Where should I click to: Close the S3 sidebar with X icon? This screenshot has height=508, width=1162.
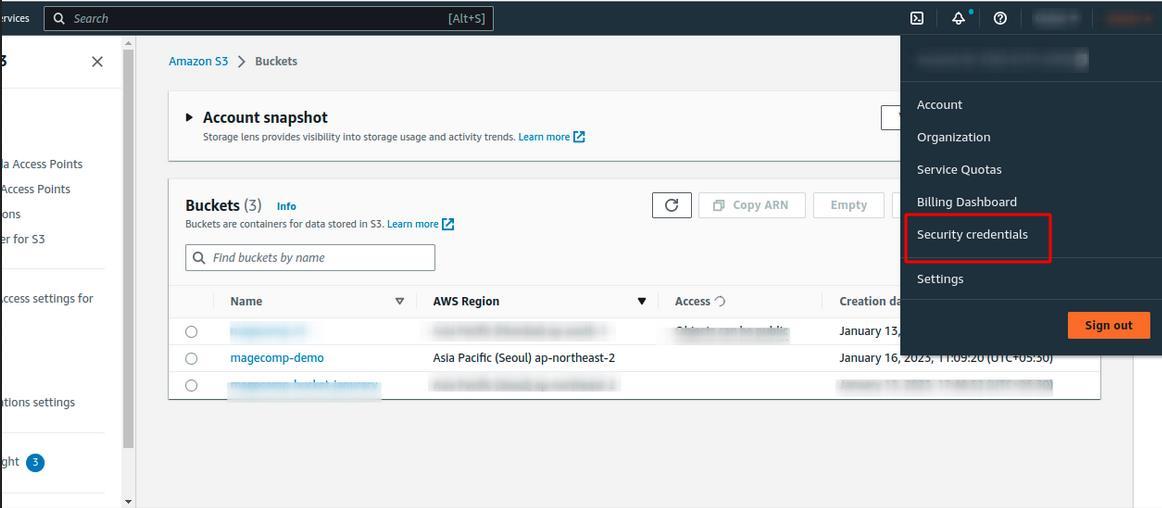(x=97, y=62)
